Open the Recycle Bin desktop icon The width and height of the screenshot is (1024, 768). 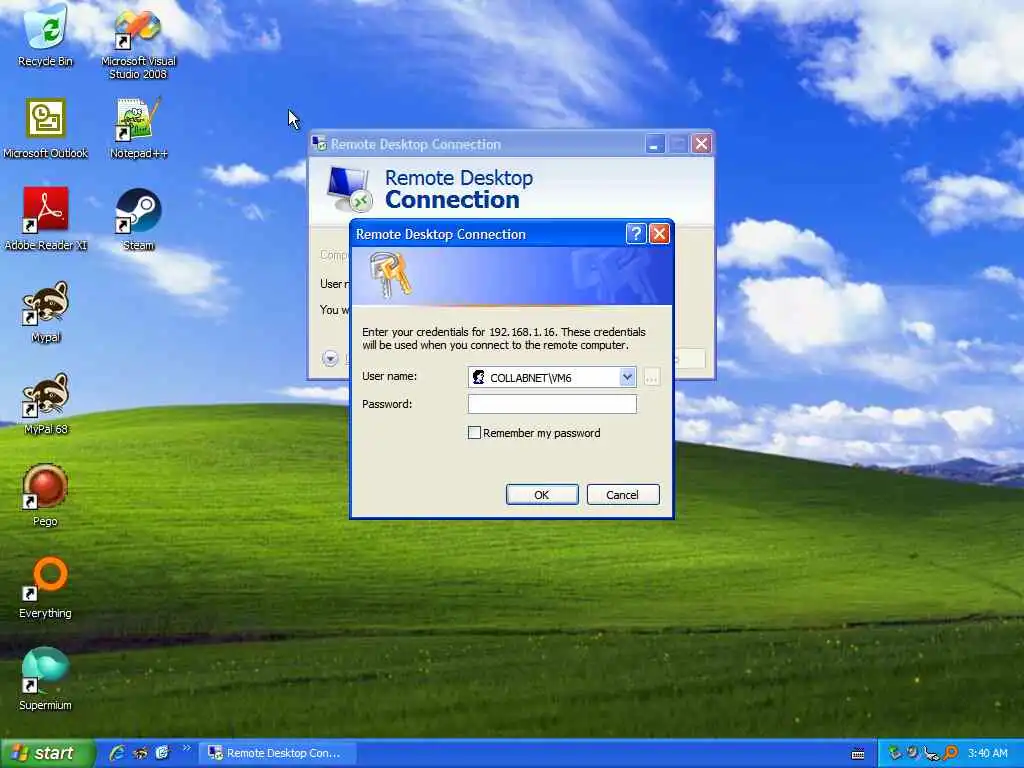coord(45,34)
